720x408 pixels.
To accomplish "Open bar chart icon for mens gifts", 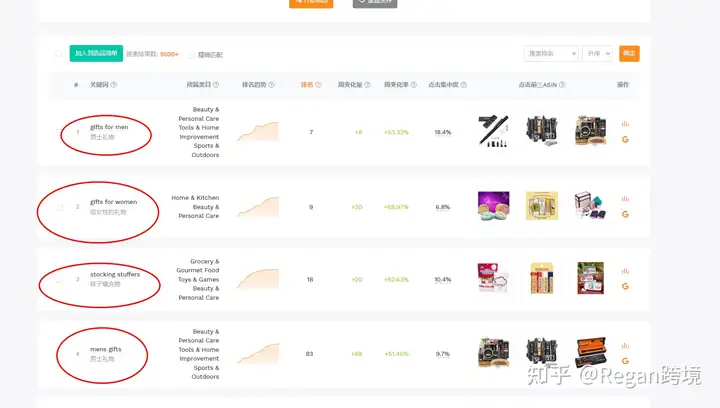I will 625,346.
